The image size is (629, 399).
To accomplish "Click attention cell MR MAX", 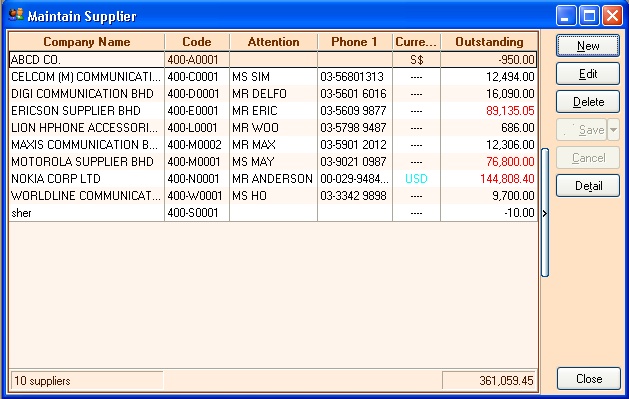I will pyautogui.click(x=274, y=144).
